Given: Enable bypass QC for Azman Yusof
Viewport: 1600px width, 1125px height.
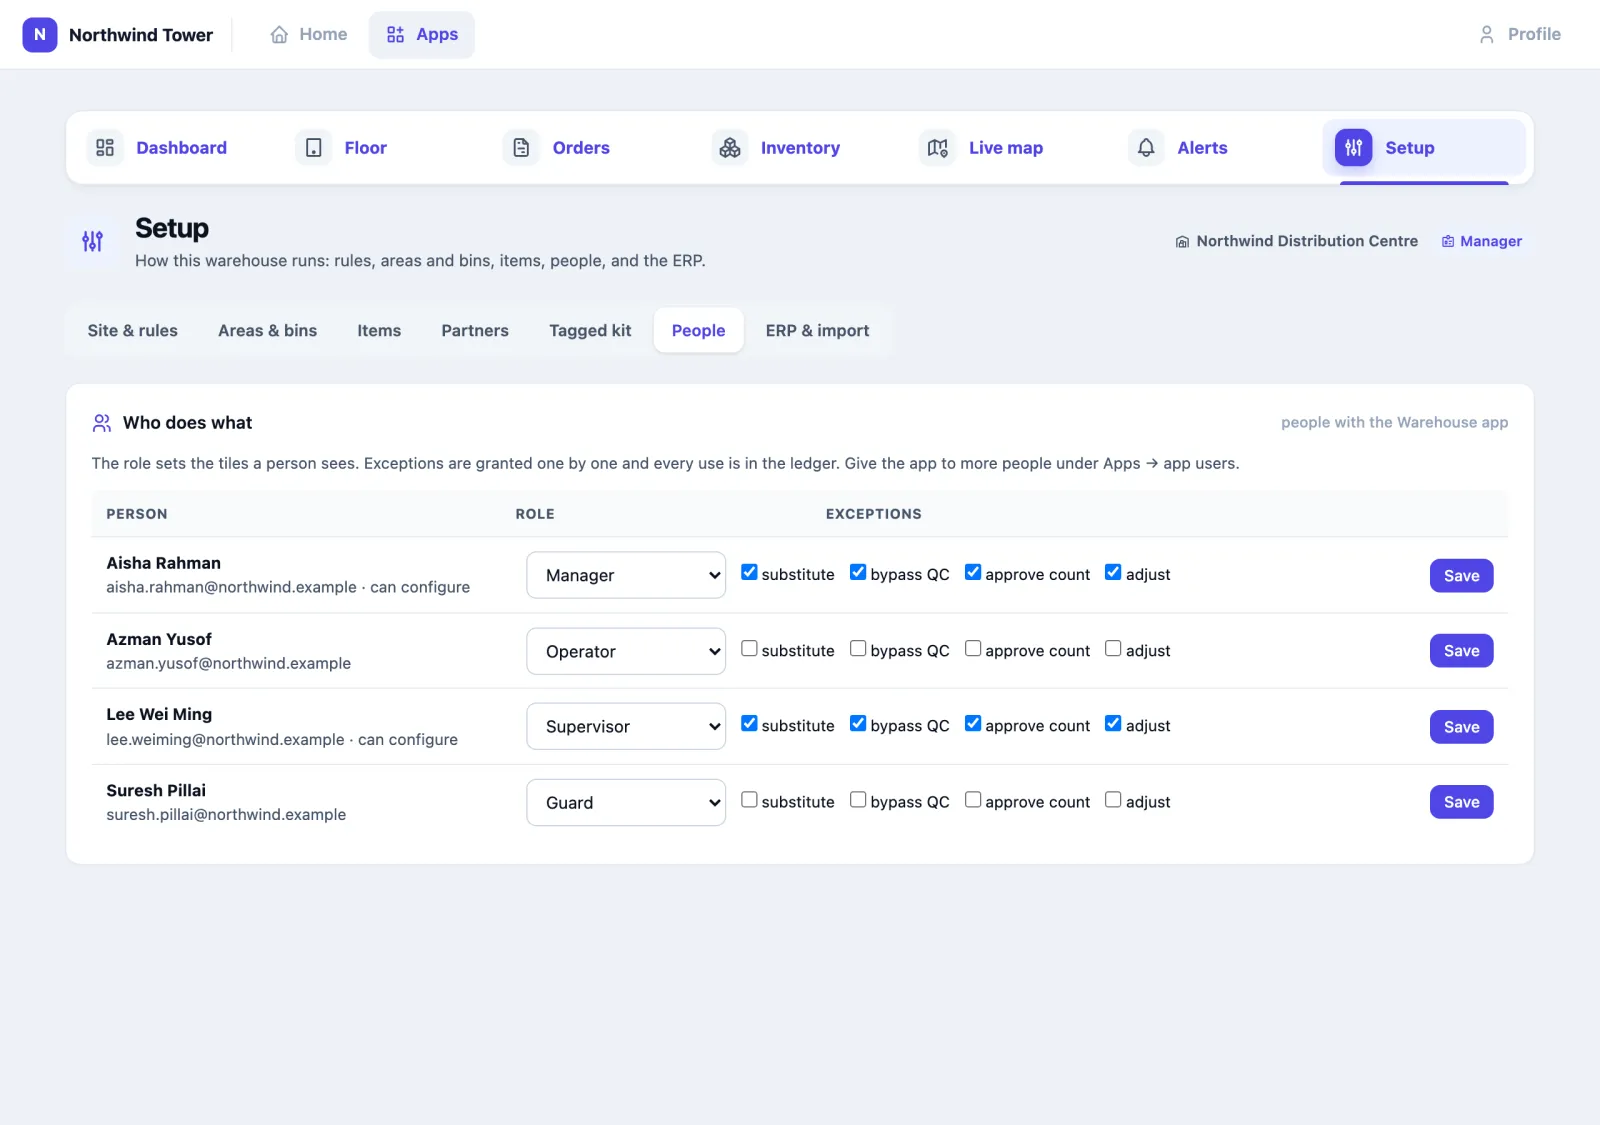Looking at the screenshot, I should point(858,648).
